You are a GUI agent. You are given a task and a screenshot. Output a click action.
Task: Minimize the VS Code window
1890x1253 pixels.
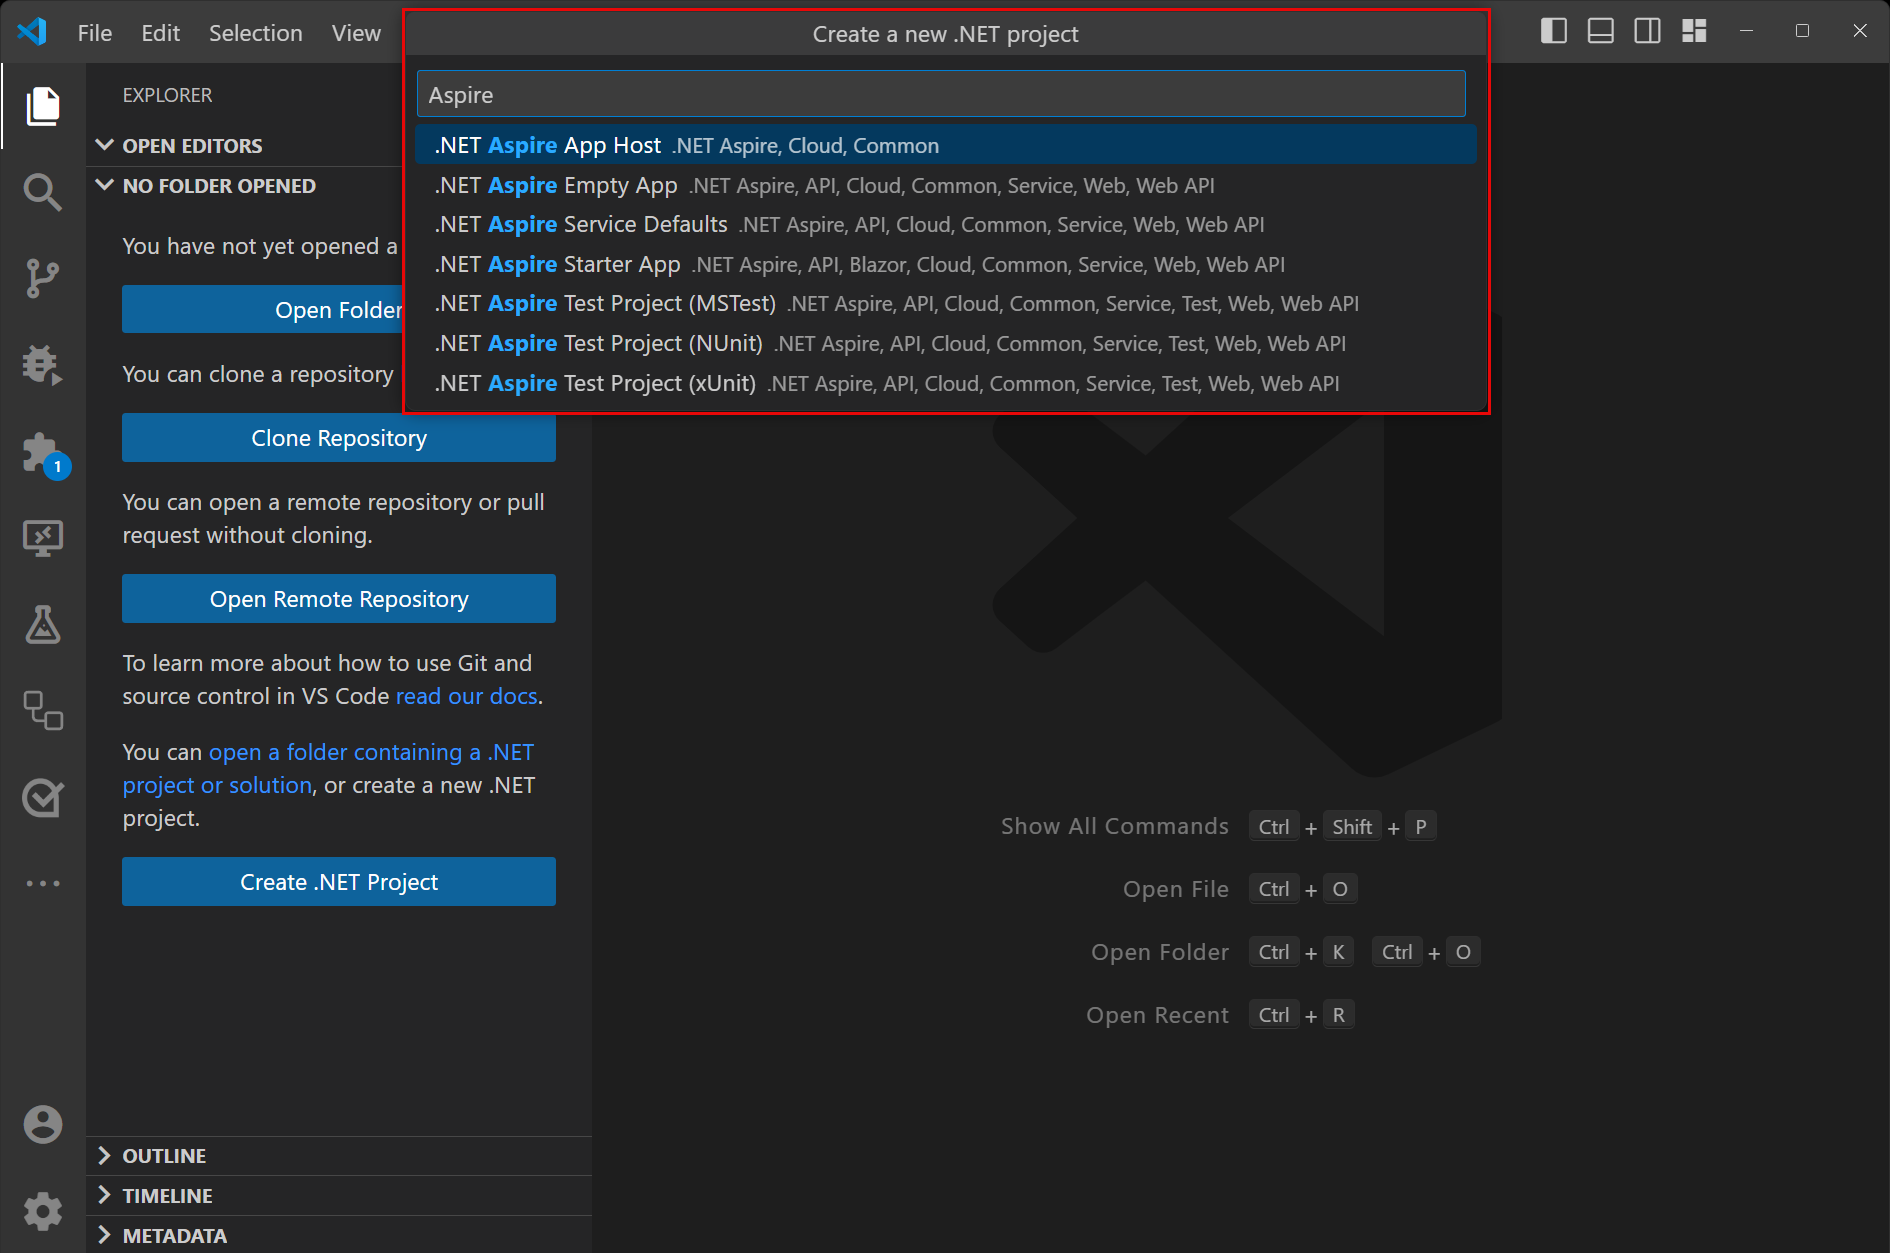pos(1746,31)
